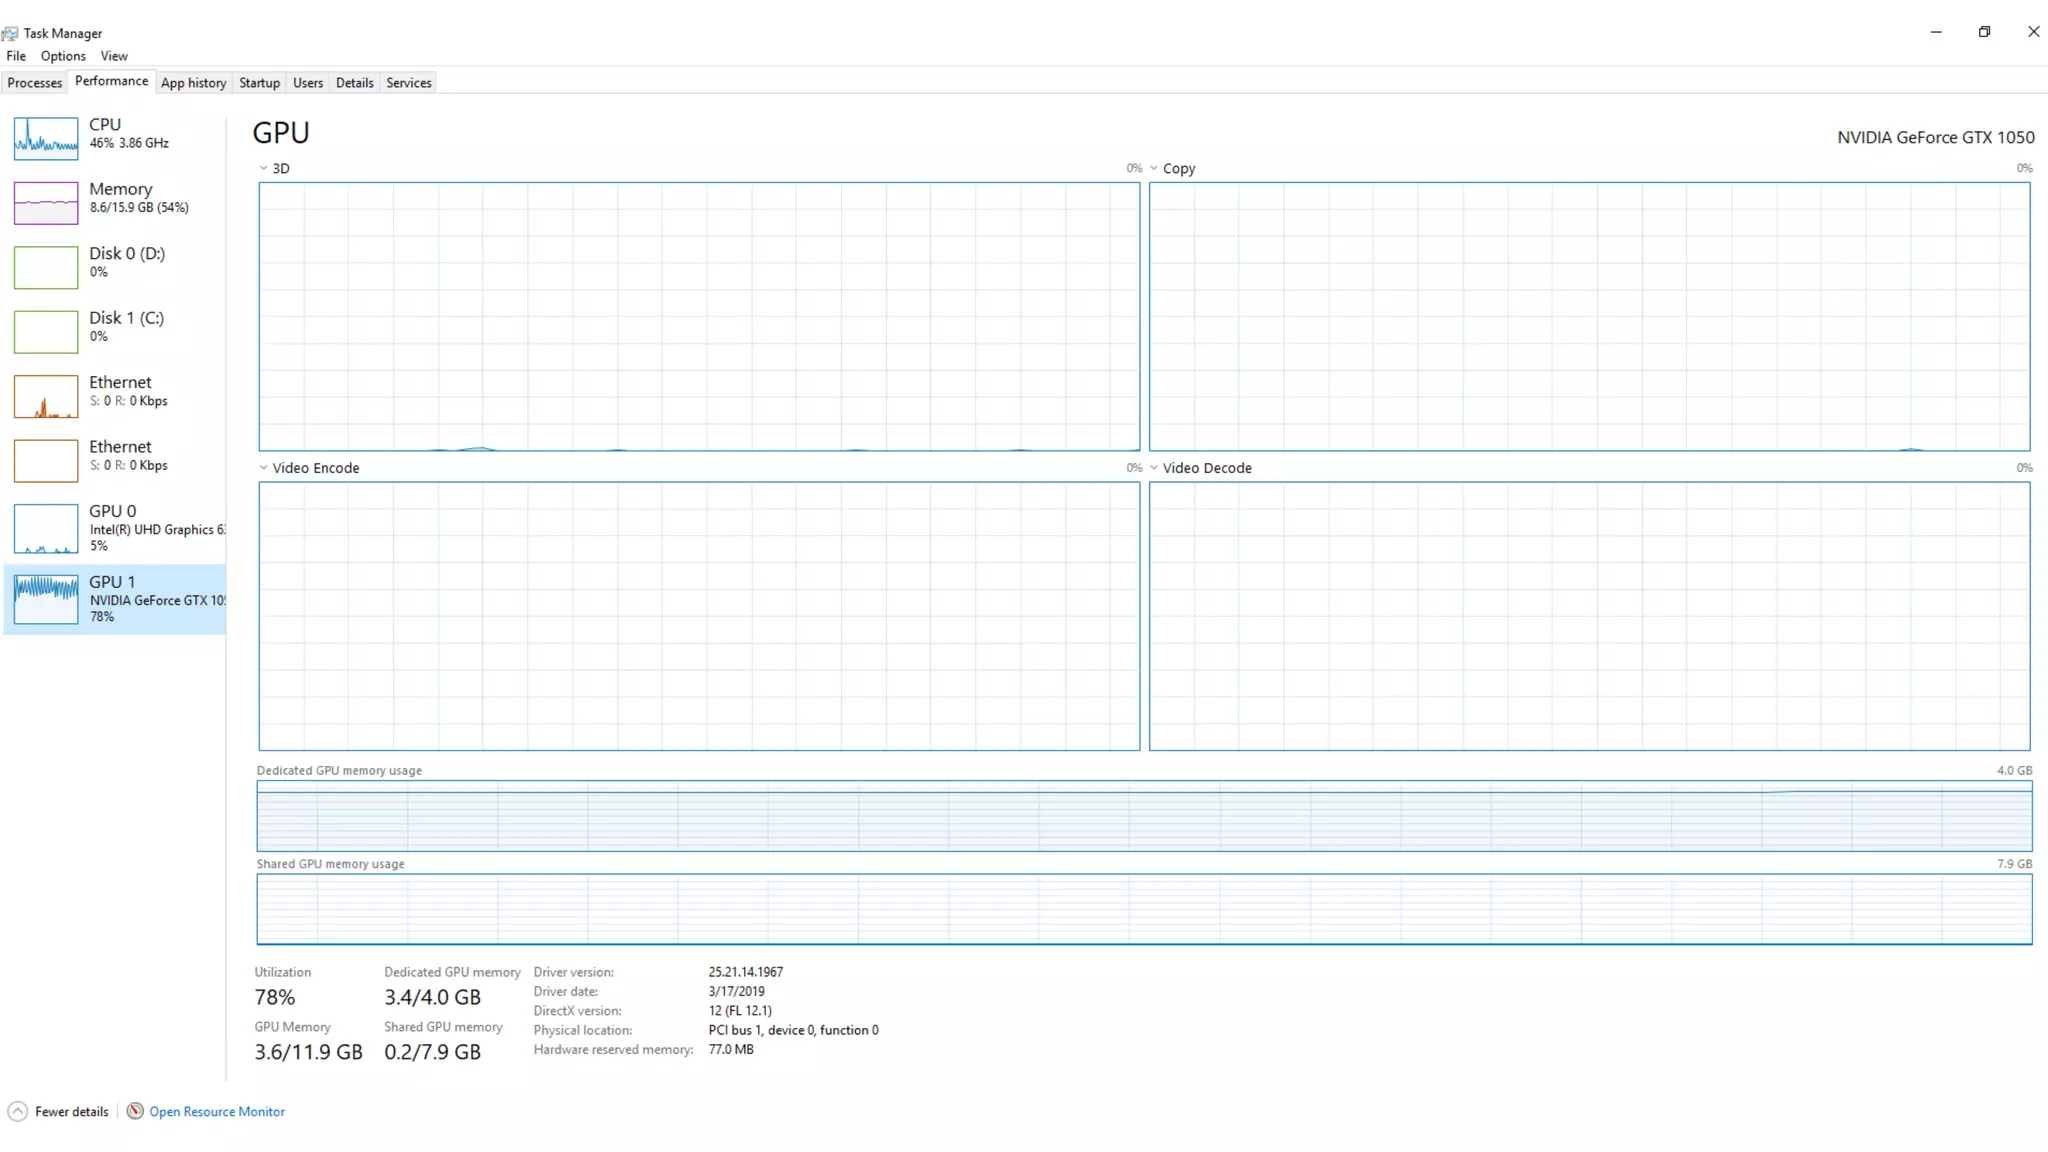Open the Options menu
This screenshot has width=2048, height=1152.
(63, 56)
